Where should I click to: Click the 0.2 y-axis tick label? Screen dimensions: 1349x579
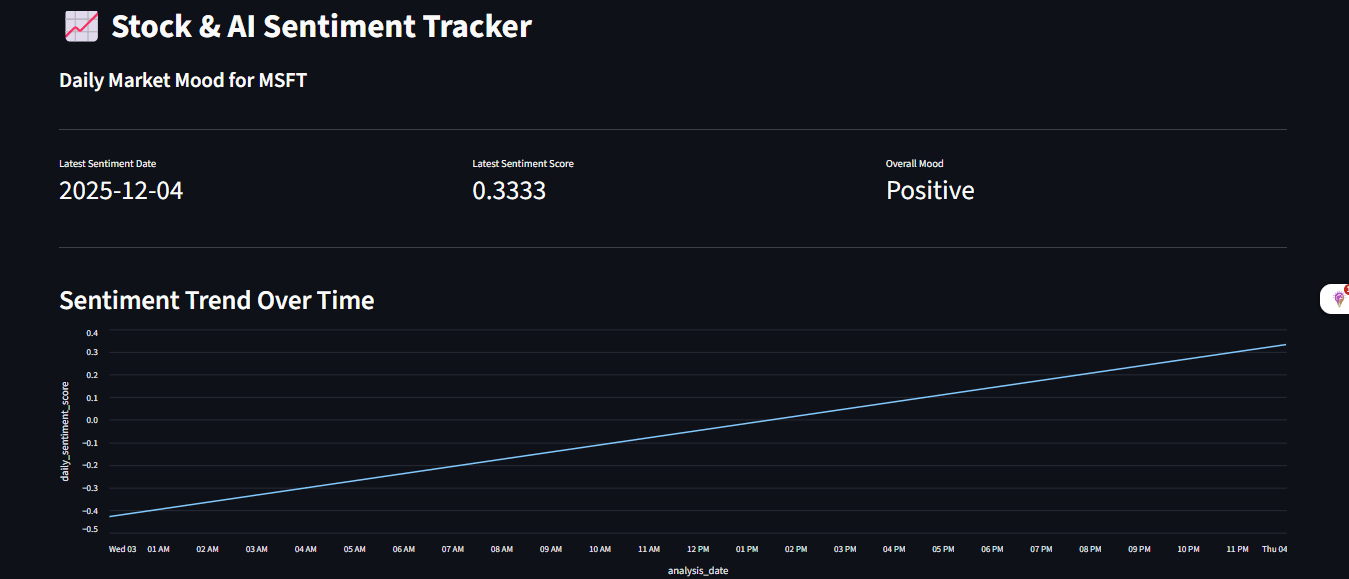[92, 375]
